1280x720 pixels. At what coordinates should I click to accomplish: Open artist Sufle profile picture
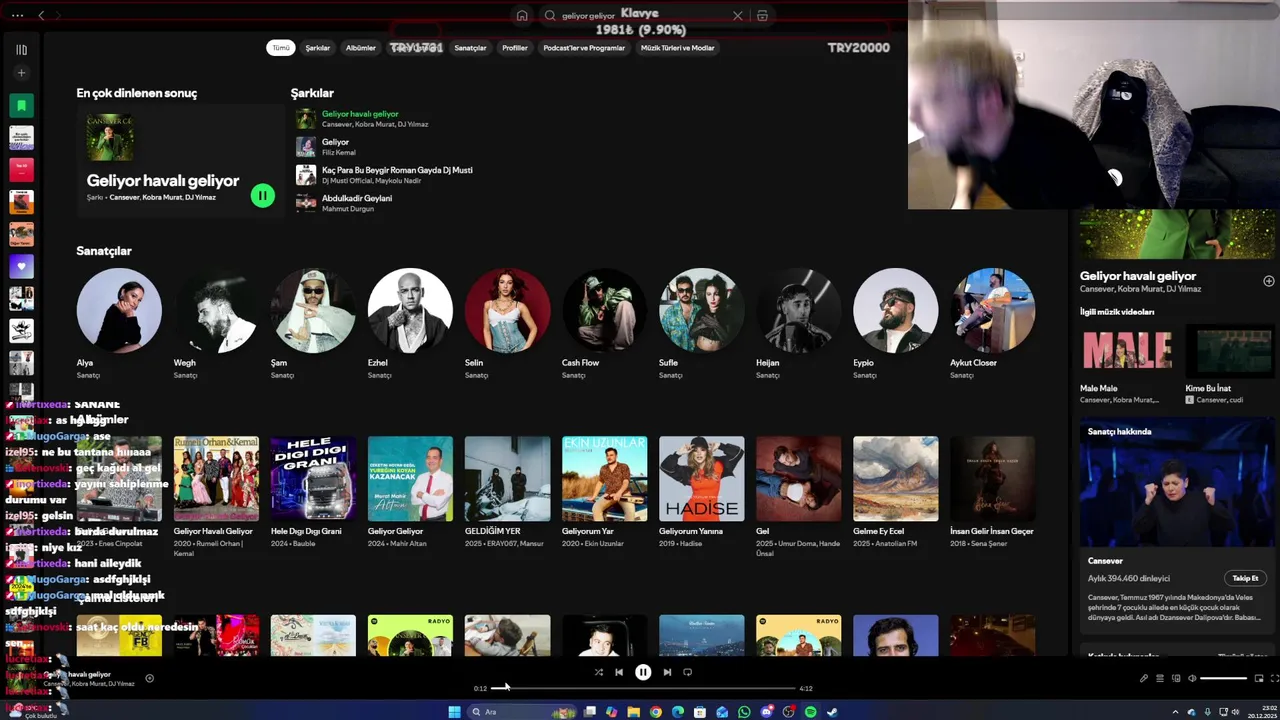pyautogui.click(x=701, y=310)
